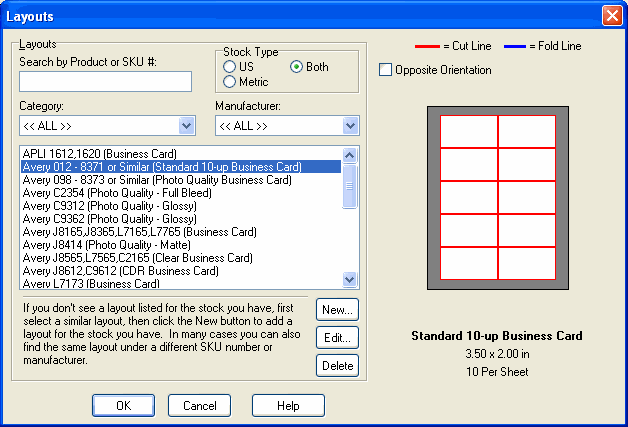Select Avery 012 - 8371 Standard 10-up layout

tap(181, 167)
